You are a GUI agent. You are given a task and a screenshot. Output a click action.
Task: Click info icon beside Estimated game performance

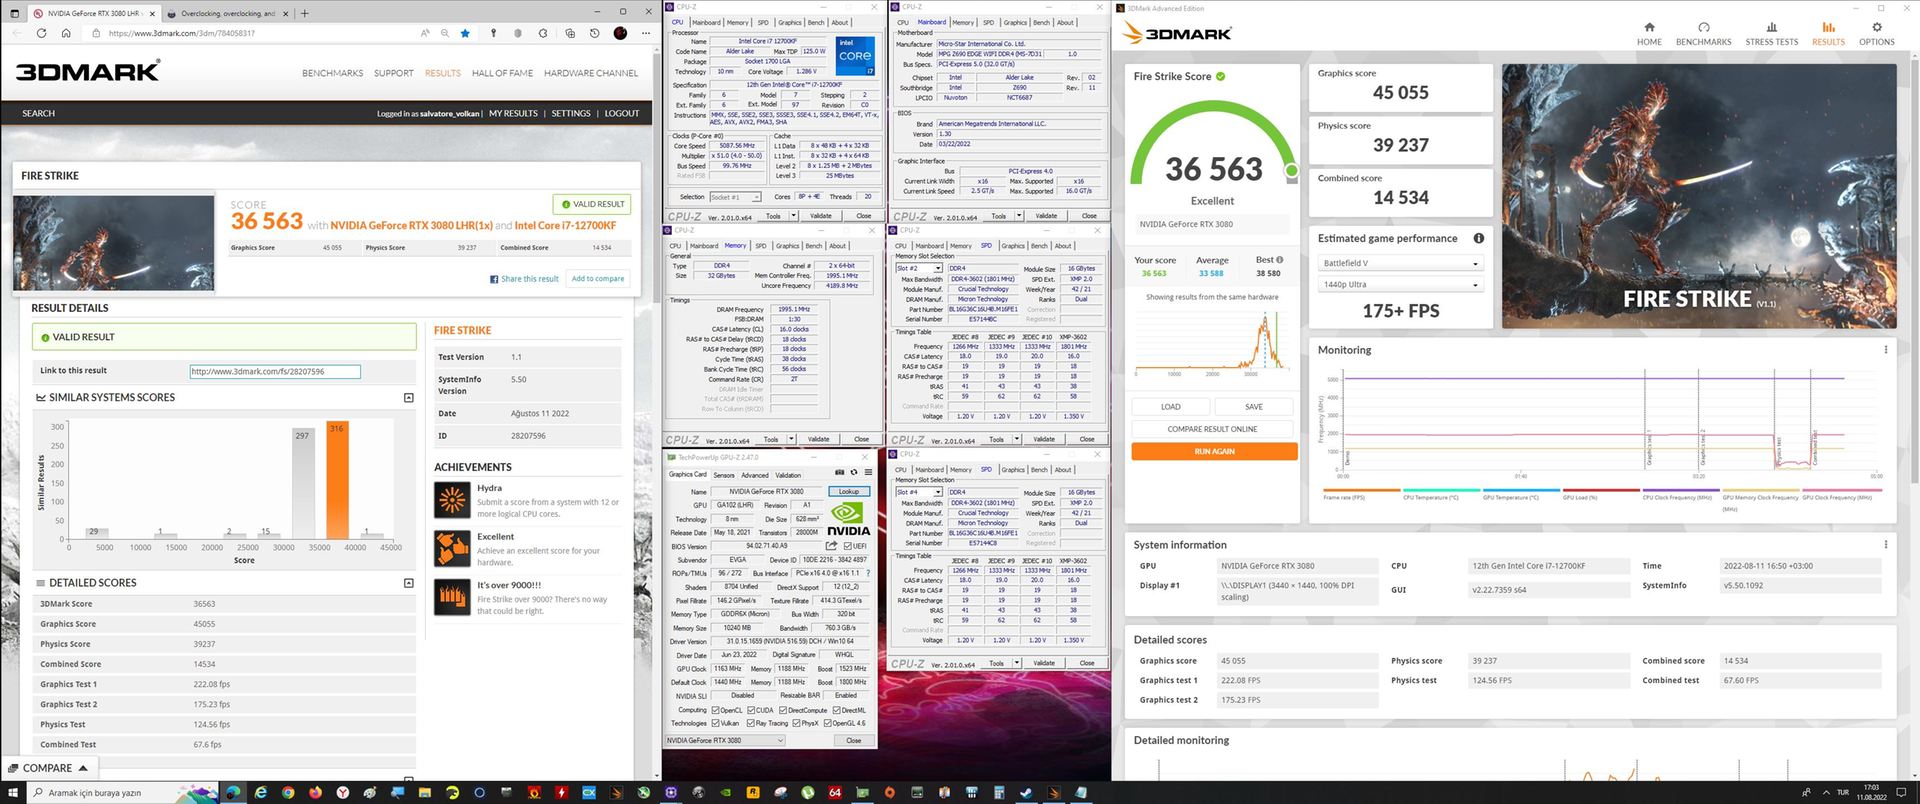(x=1478, y=238)
